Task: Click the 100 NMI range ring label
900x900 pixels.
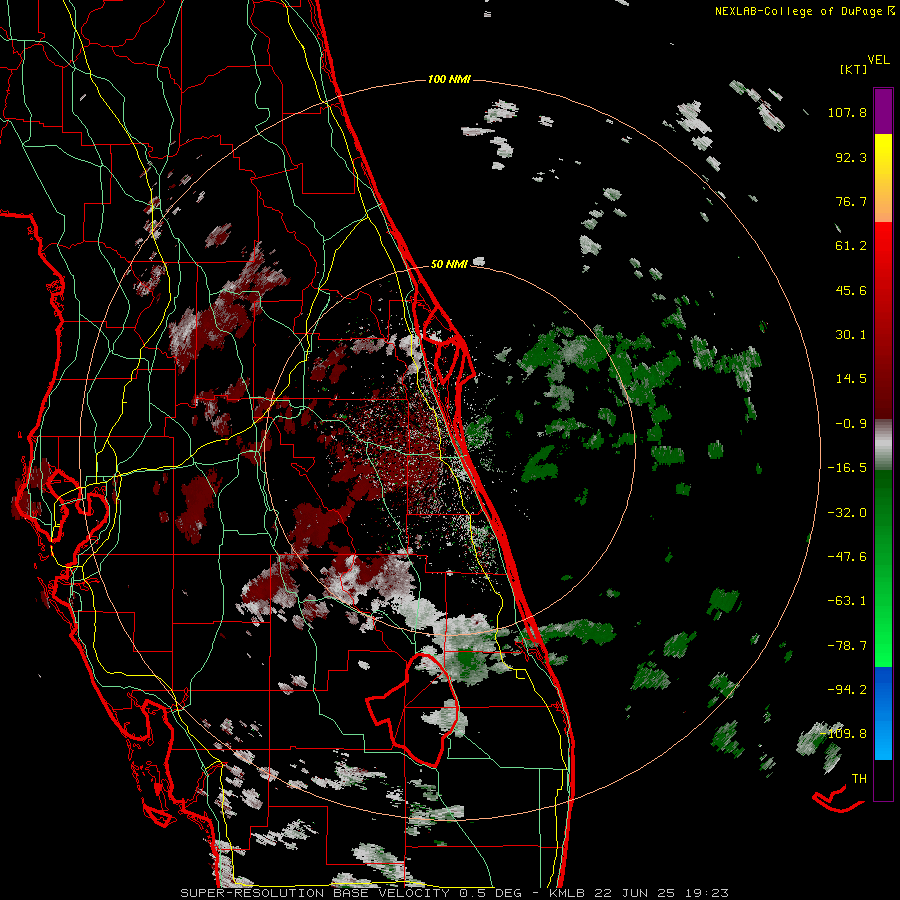Action: [x=449, y=79]
